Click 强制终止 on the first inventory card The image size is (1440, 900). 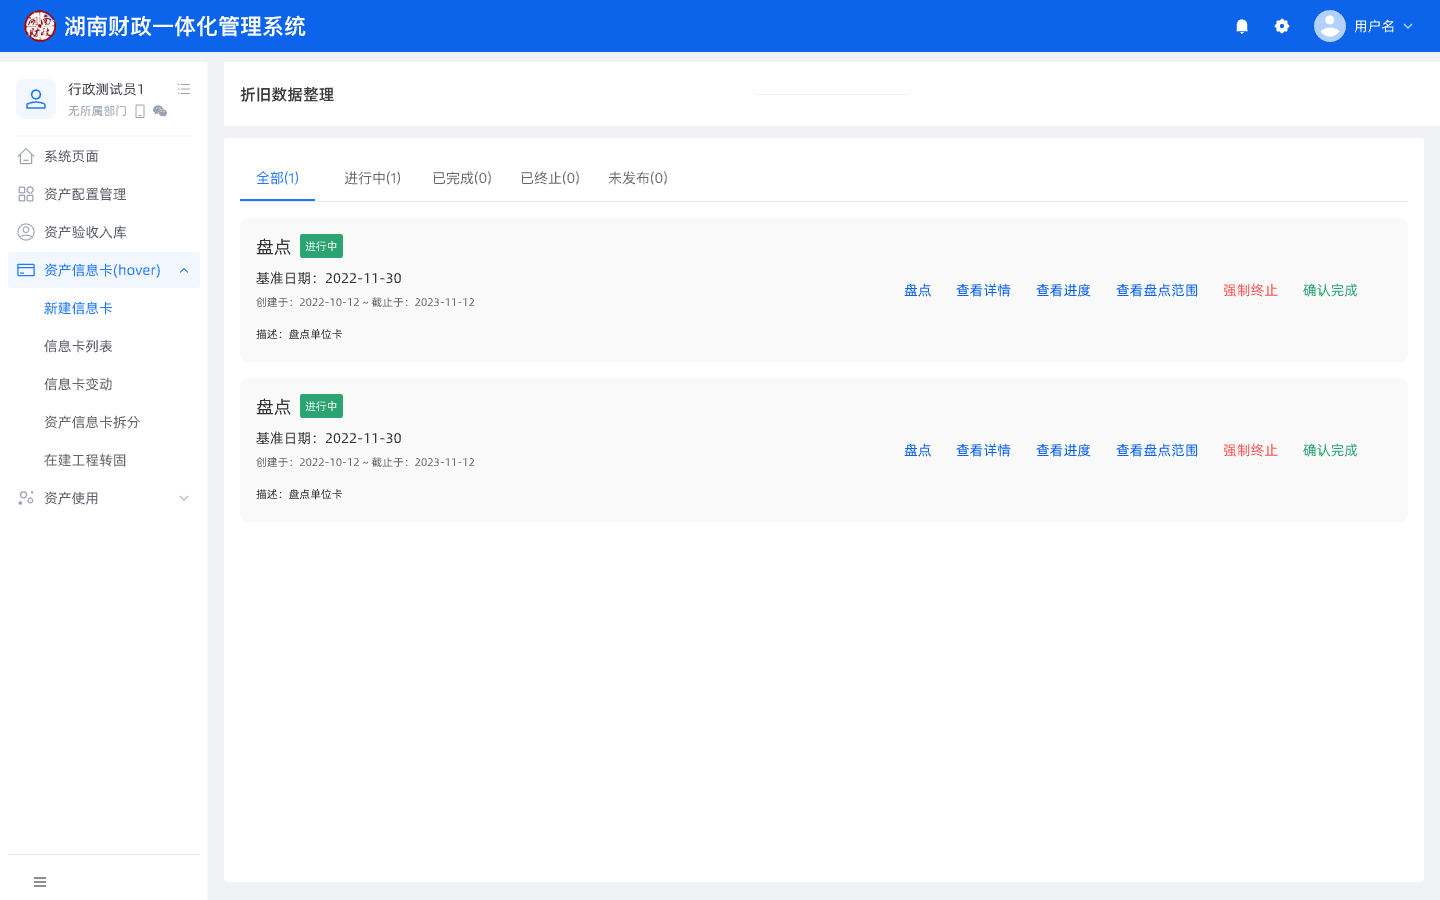[1250, 290]
